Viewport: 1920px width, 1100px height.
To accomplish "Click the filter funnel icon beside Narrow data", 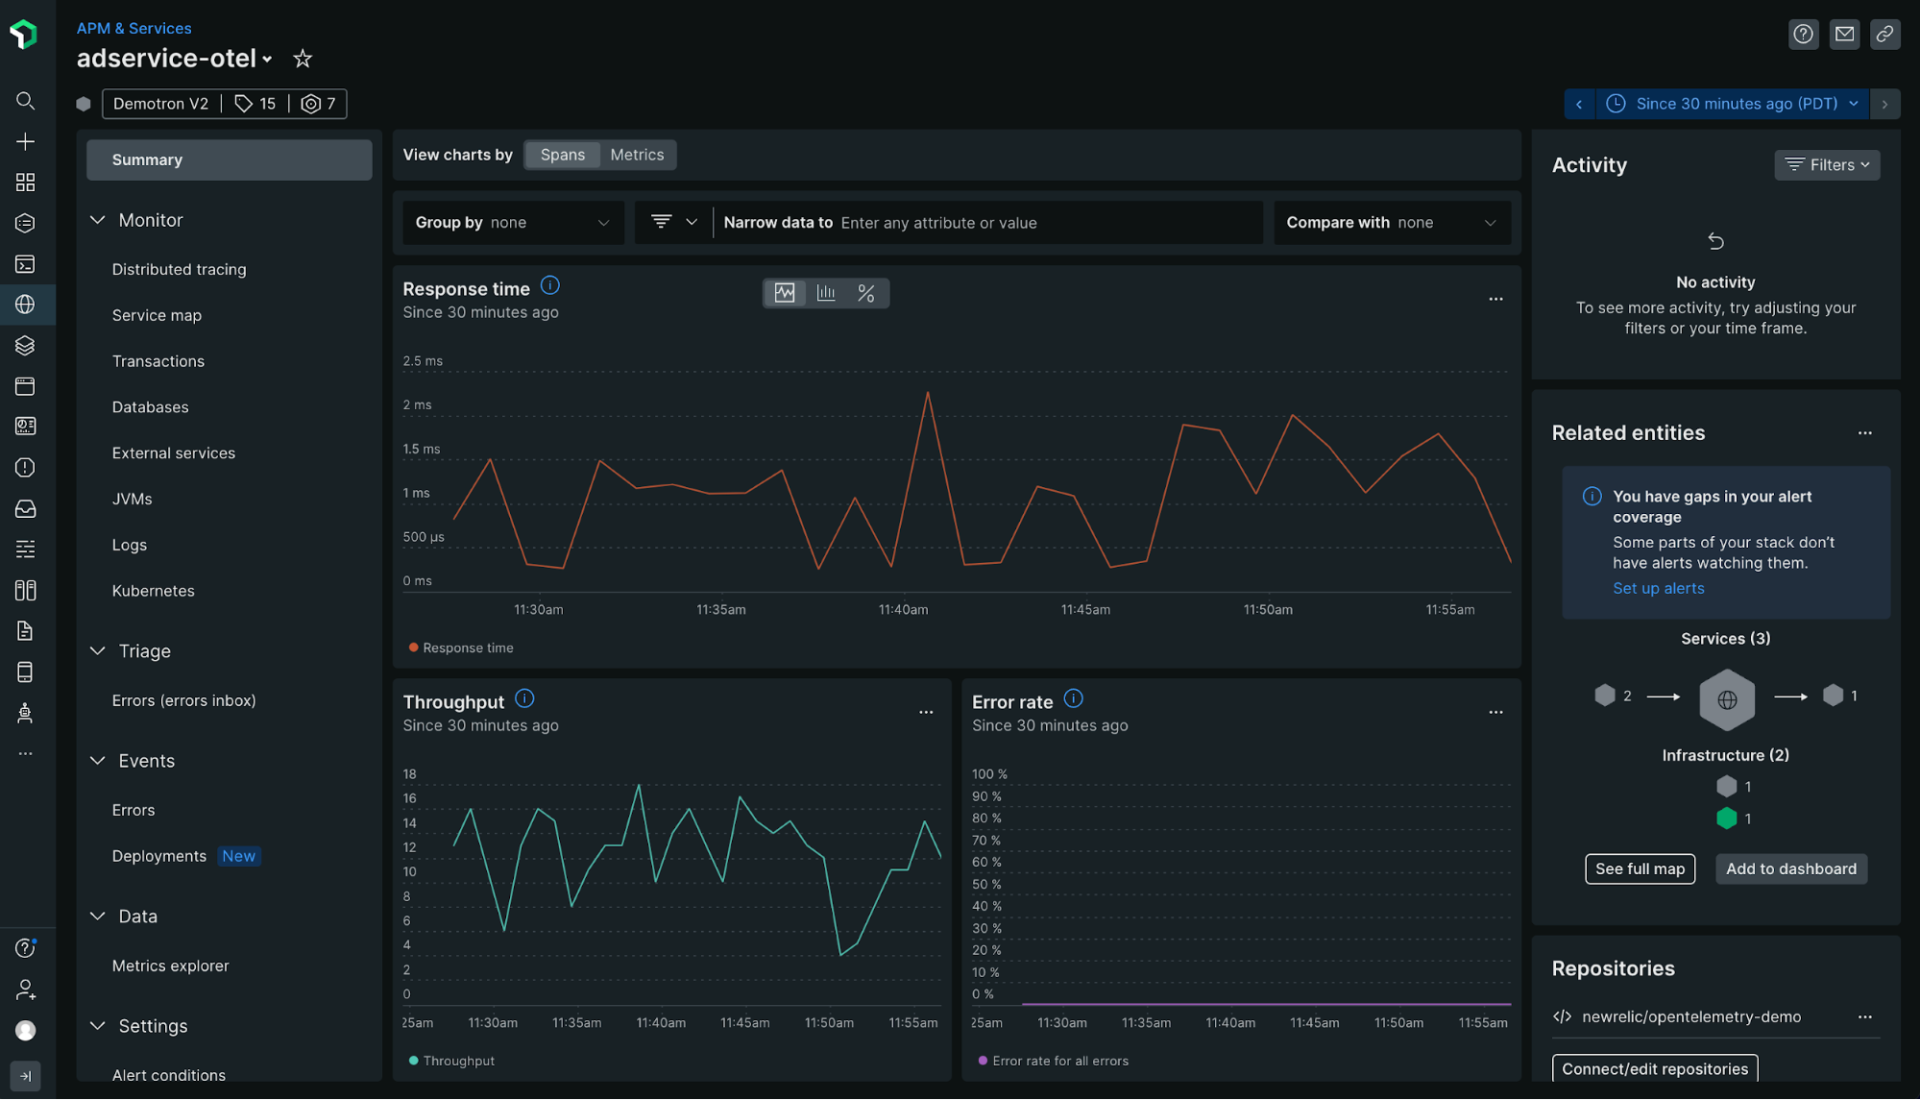I will pyautogui.click(x=663, y=222).
